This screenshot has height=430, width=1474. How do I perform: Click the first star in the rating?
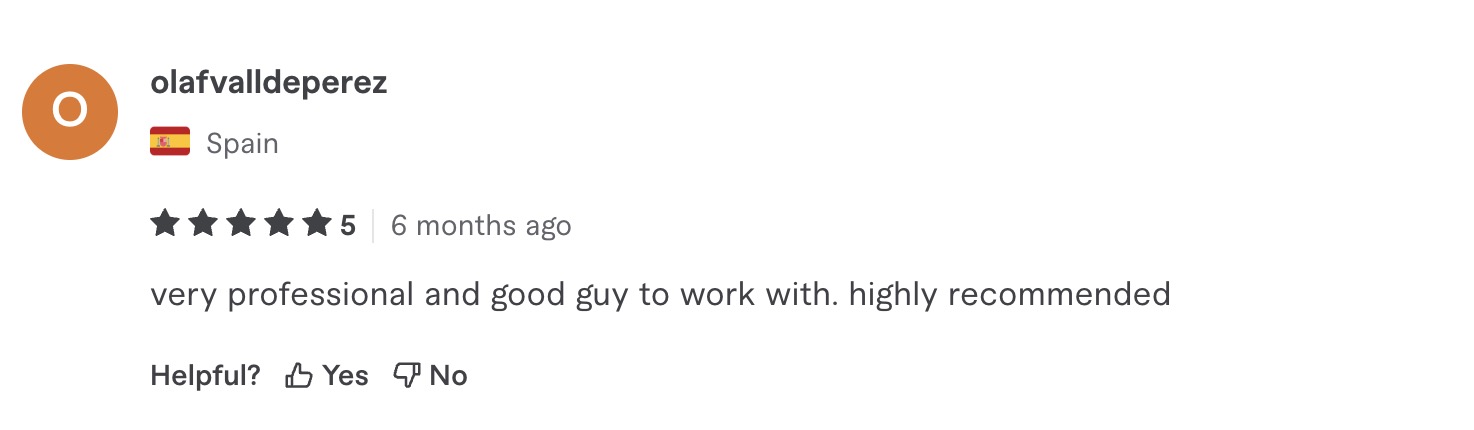(165, 224)
